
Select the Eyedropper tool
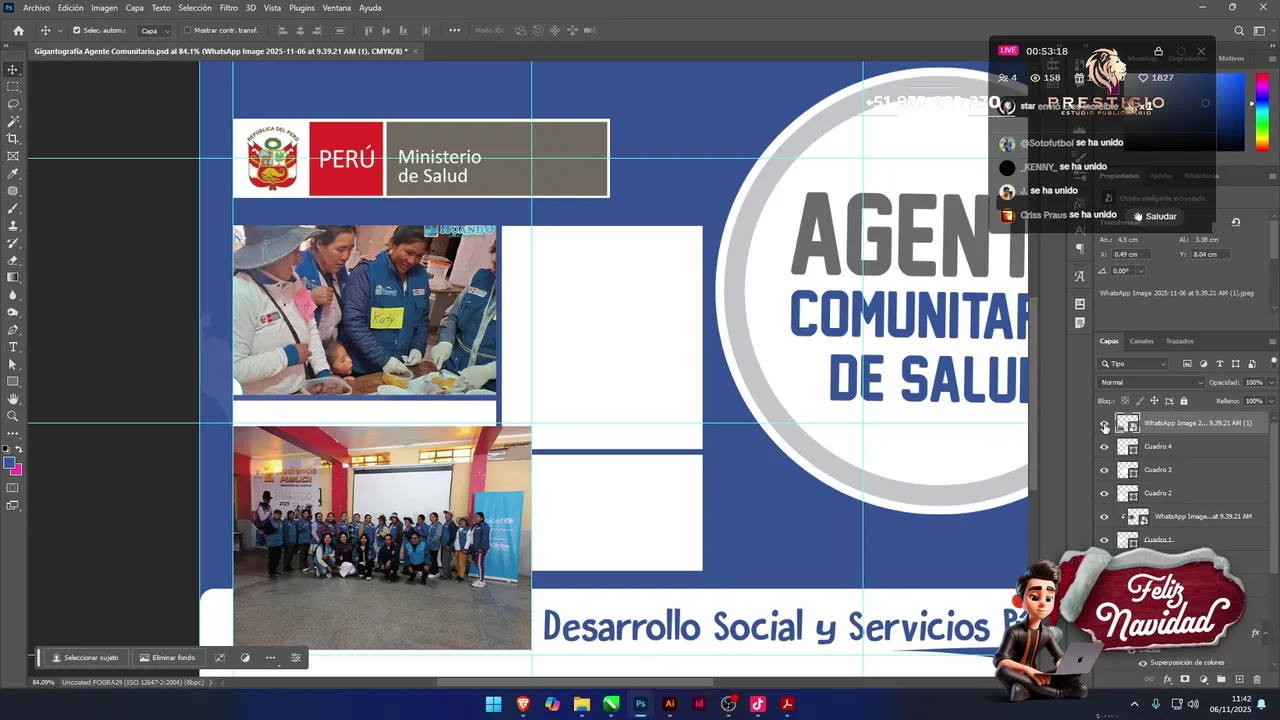pyautogui.click(x=13, y=173)
